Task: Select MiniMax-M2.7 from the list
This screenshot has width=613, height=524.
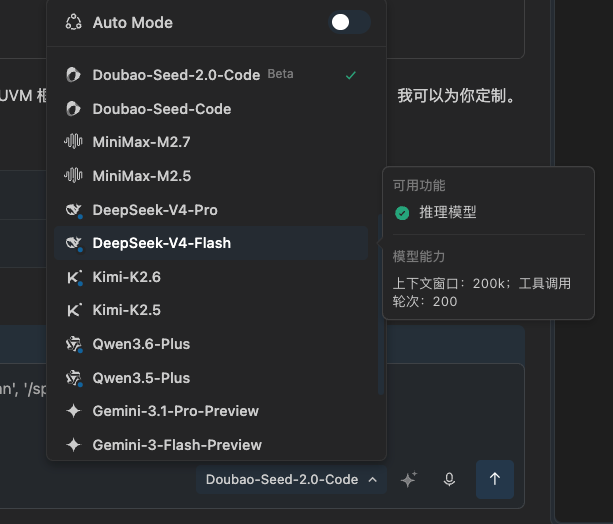Action: [x=211, y=142]
